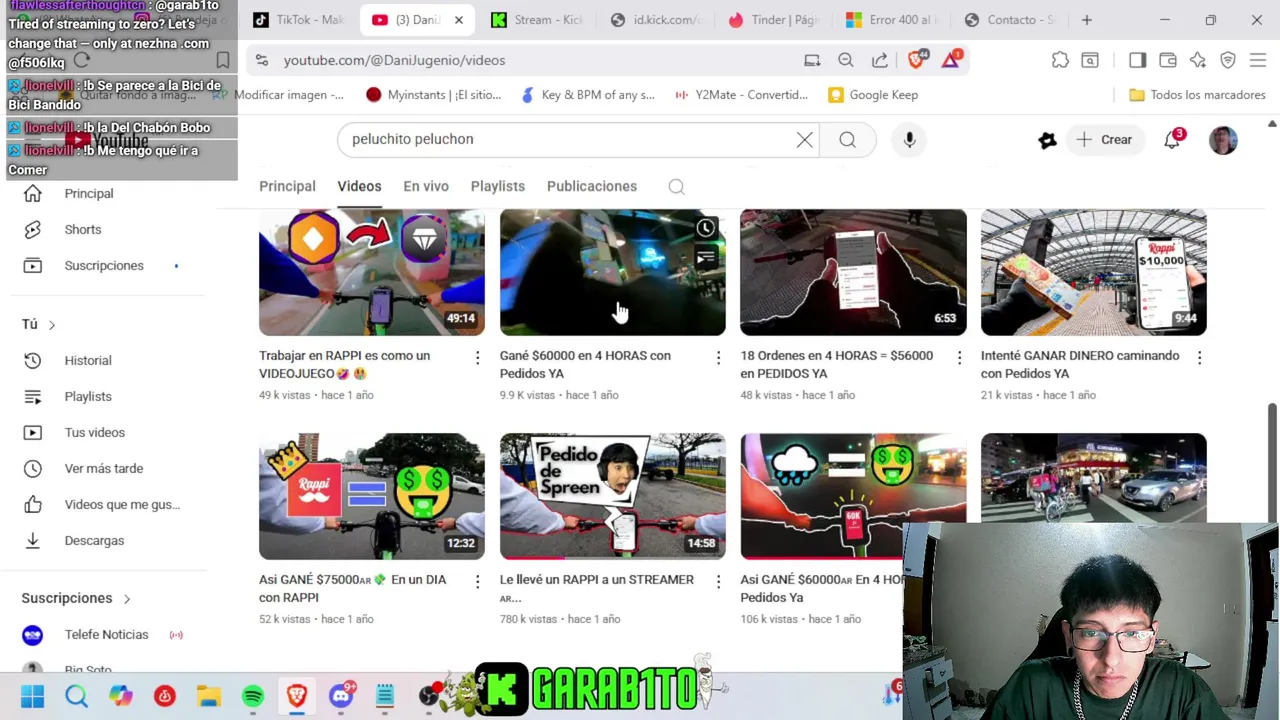Viewport: 1280px width, 720px height.
Task: Open options for Gané $60000 video
Action: (718, 357)
